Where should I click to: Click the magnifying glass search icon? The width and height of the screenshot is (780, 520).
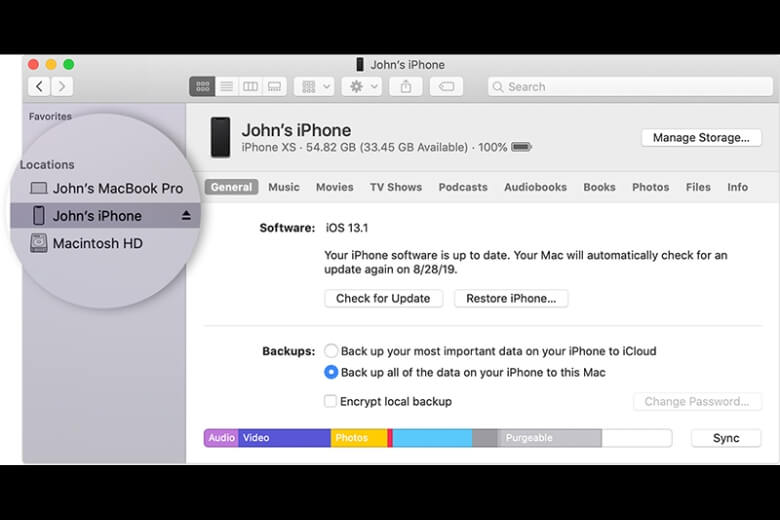(497, 87)
